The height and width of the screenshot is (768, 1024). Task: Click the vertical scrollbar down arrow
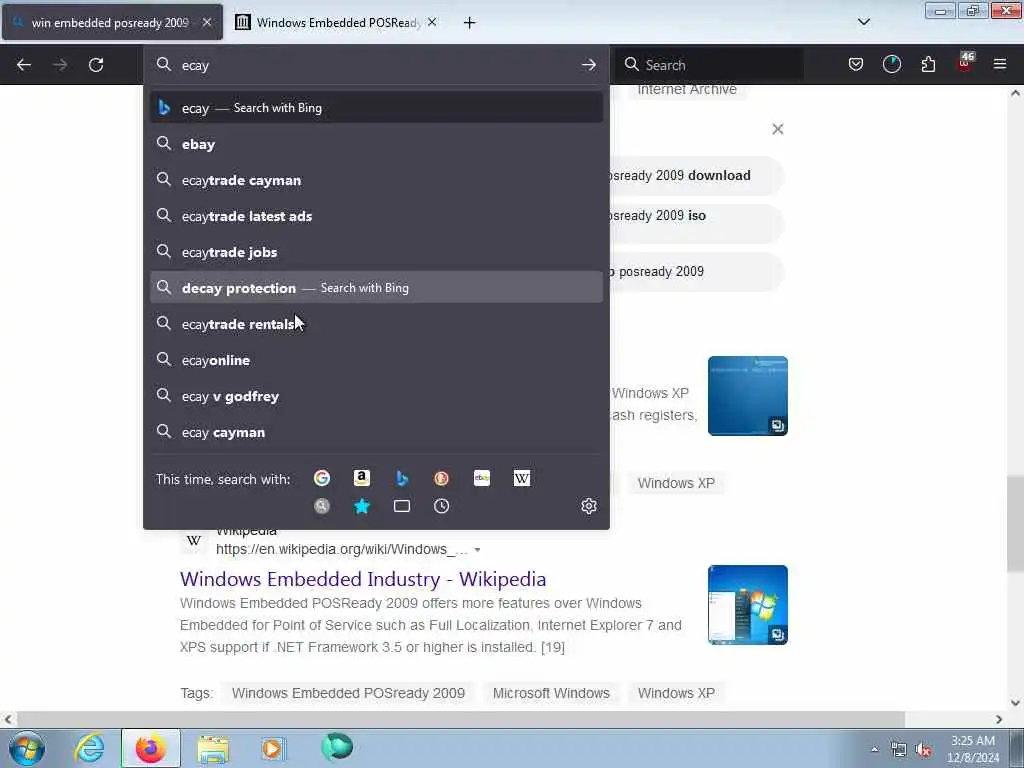1016,703
